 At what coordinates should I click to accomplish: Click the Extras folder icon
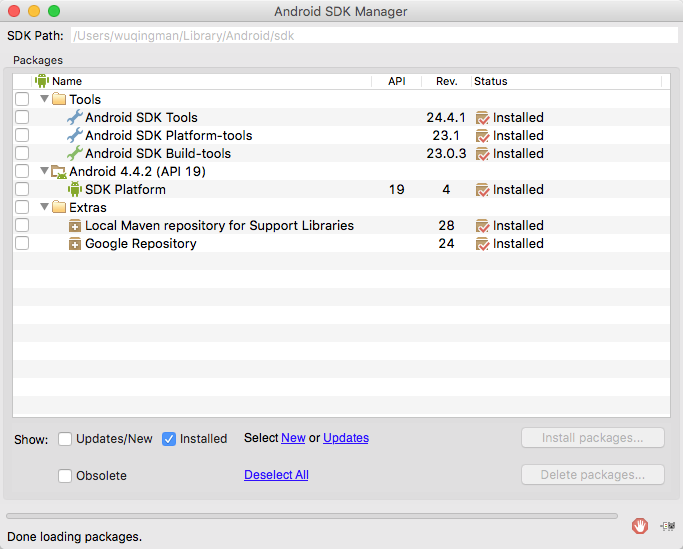(x=59, y=207)
